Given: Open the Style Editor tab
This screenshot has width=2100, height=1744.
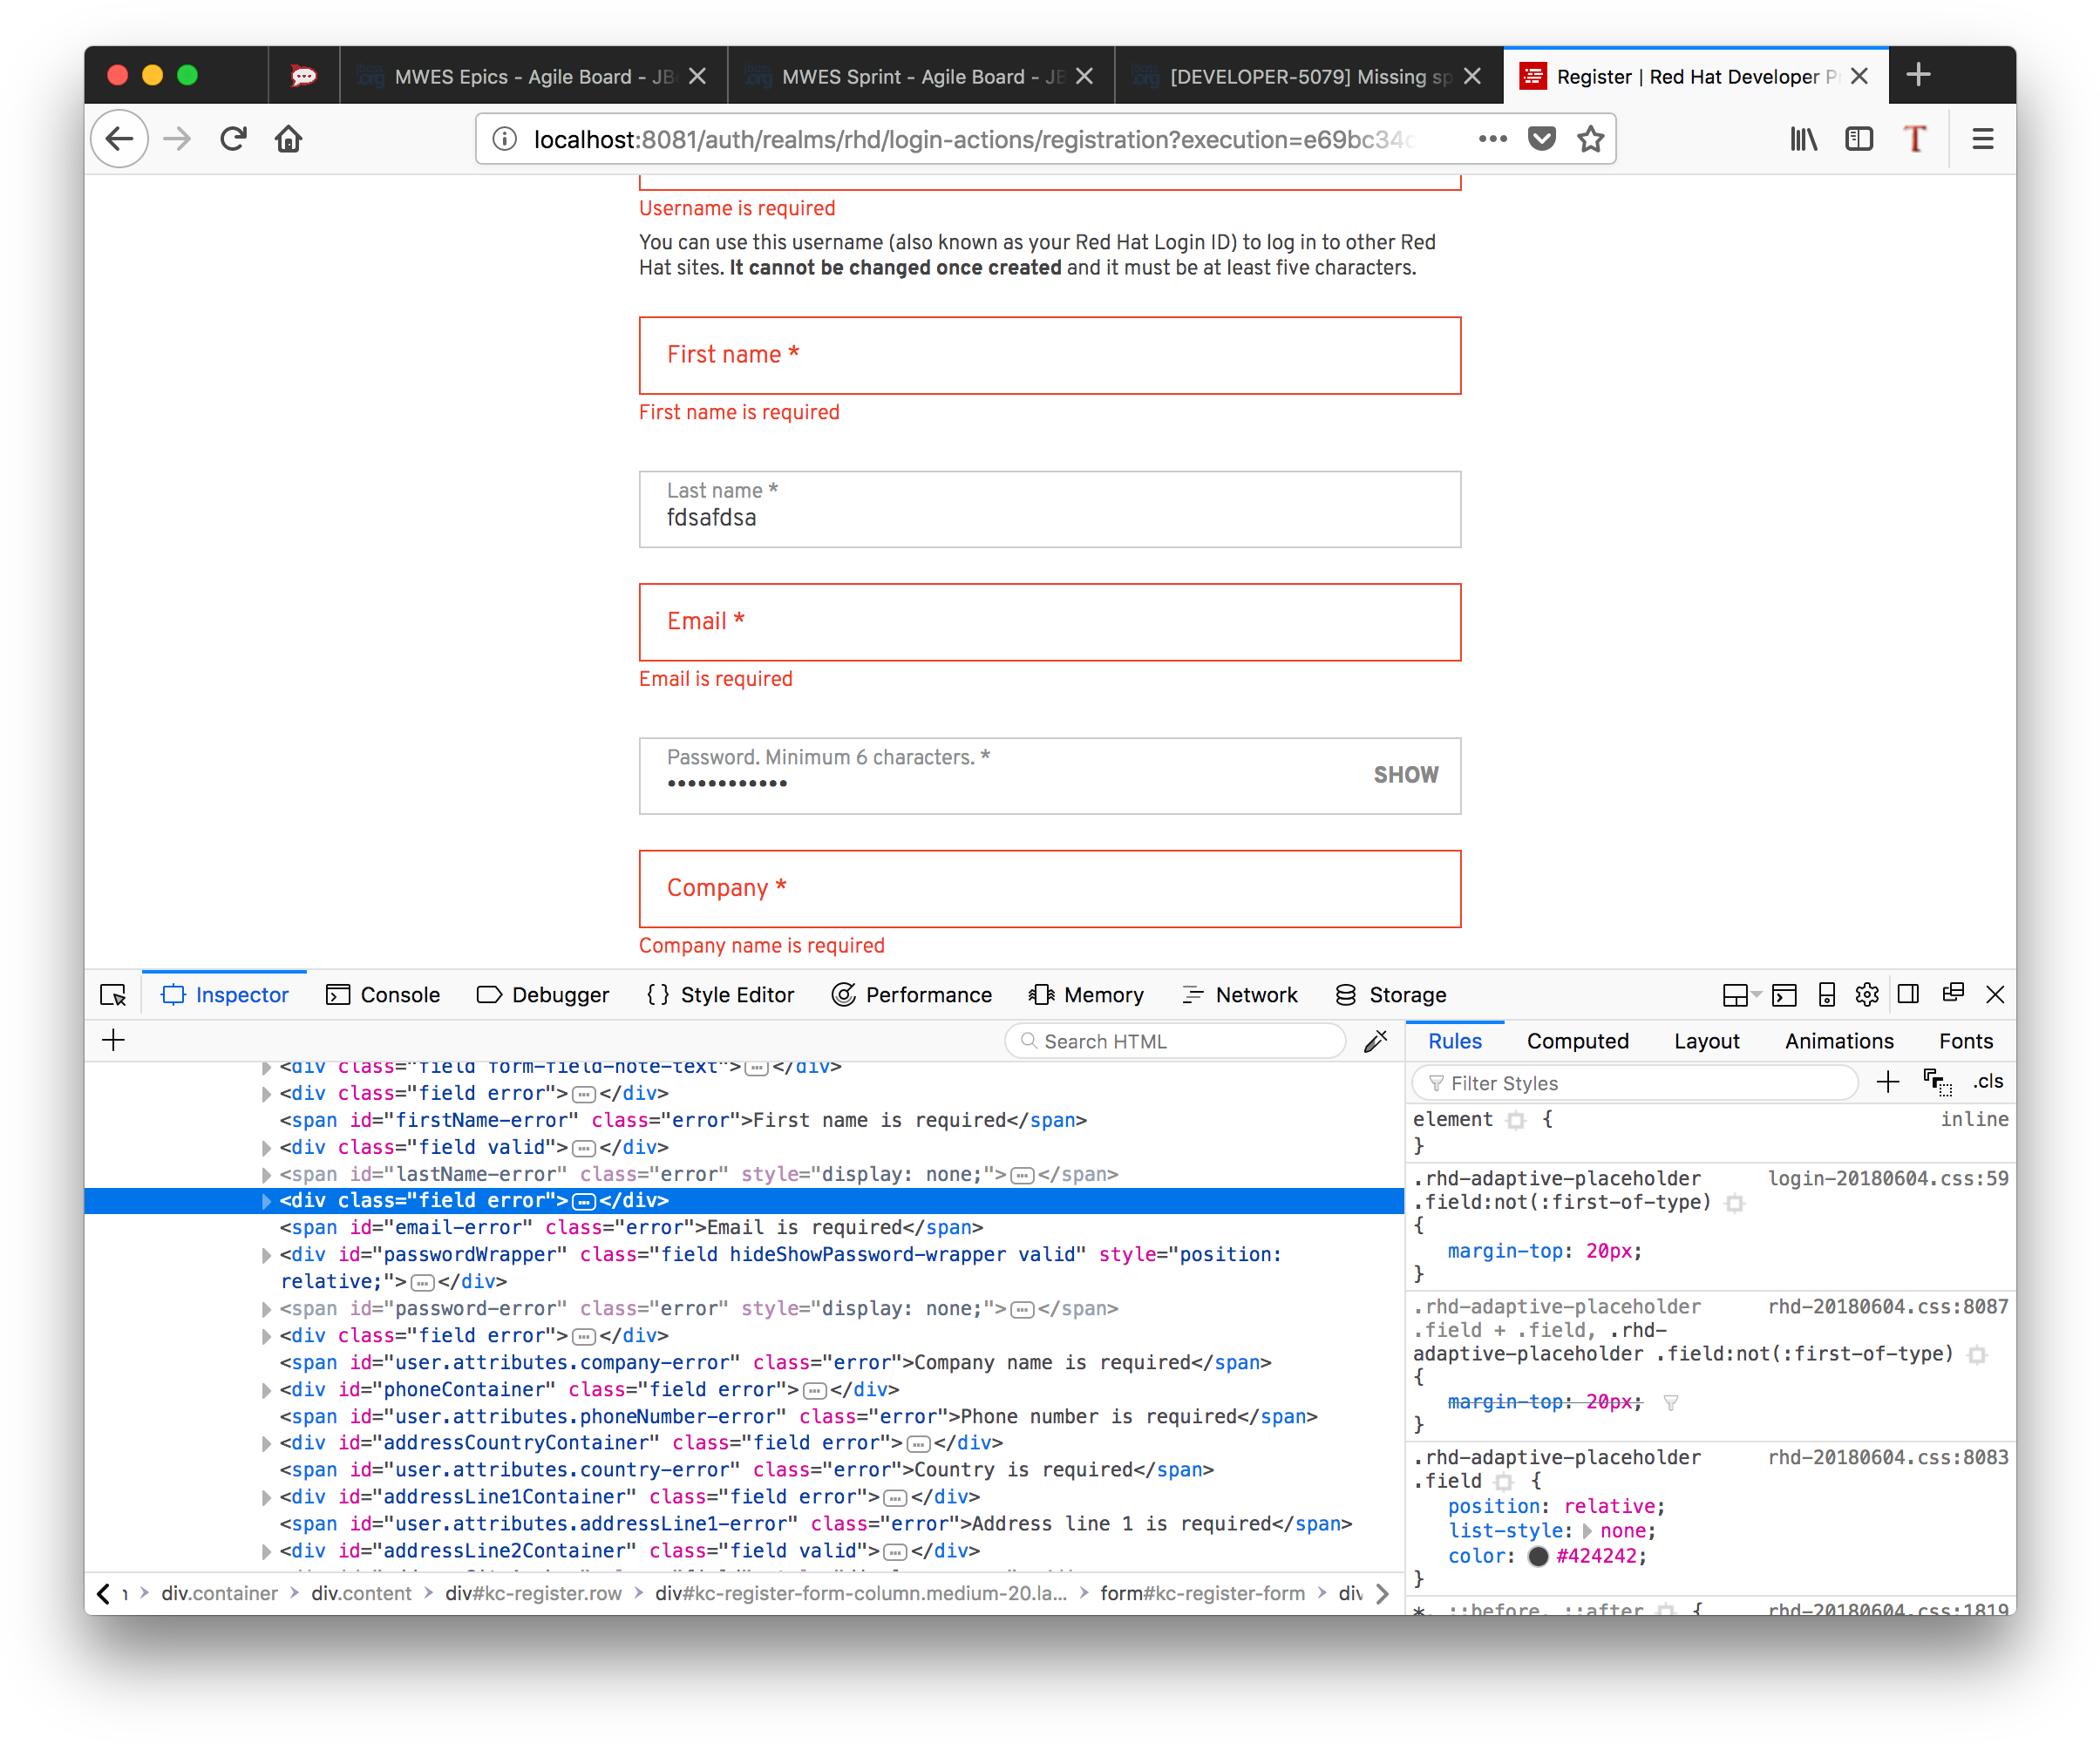Looking at the screenshot, I should (720, 995).
